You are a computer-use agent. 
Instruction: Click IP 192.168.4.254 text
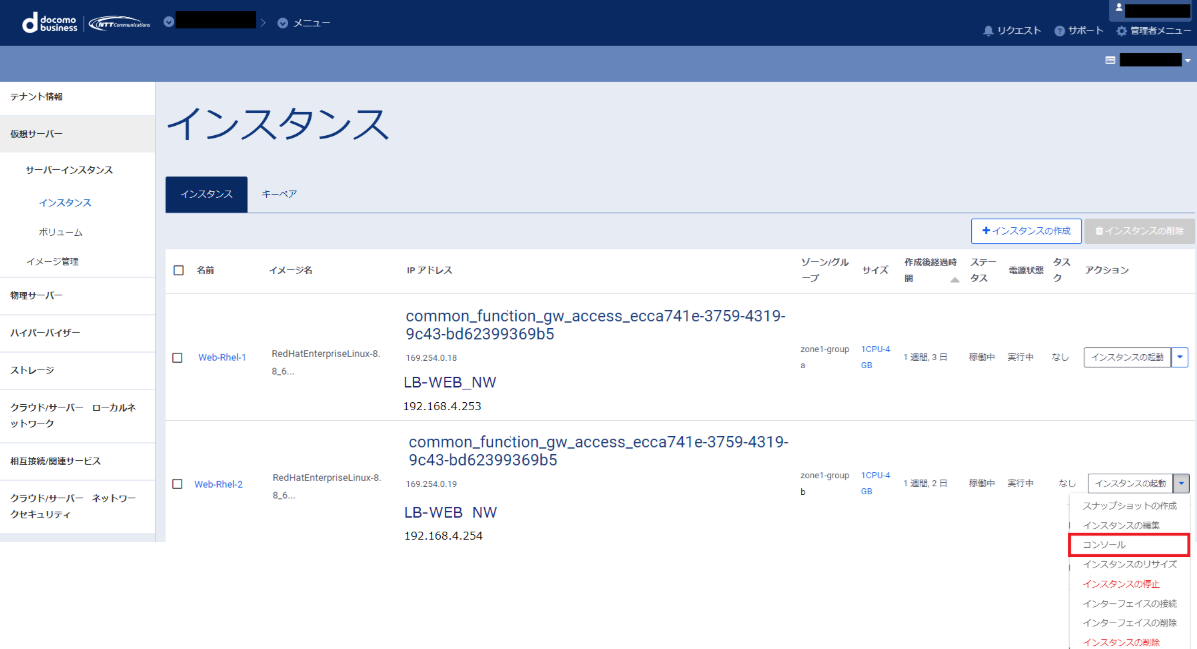[x=444, y=536]
